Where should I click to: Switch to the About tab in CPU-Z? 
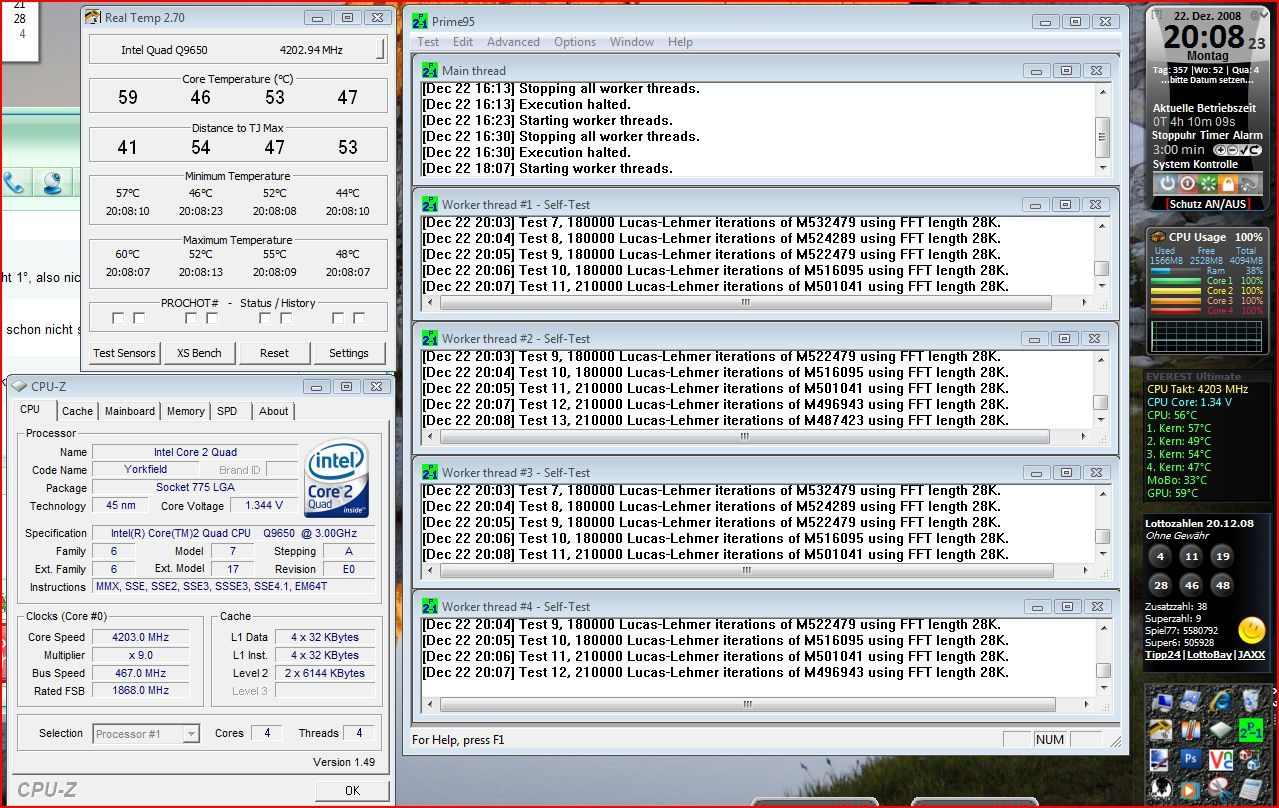point(273,411)
